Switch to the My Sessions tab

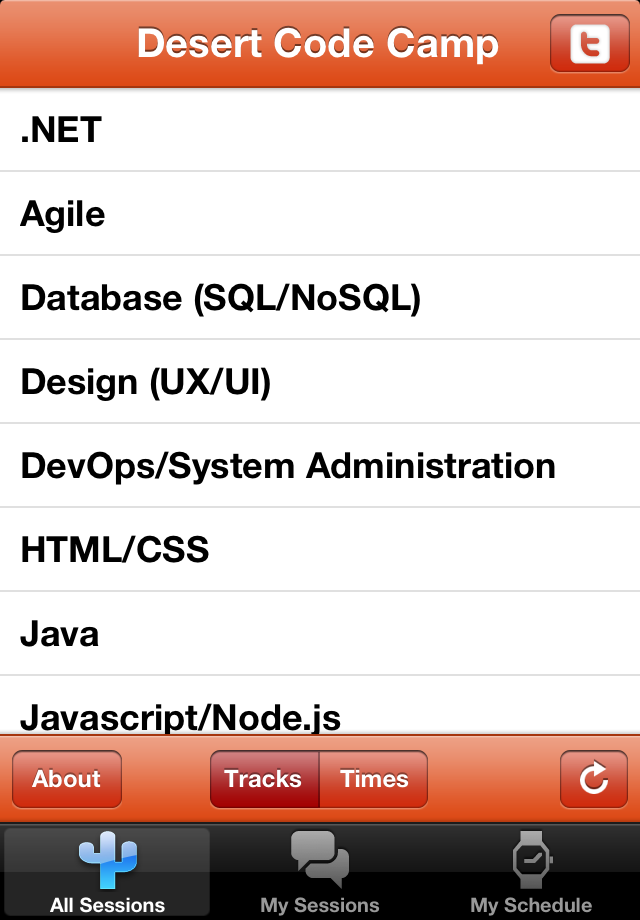coord(320,872)
